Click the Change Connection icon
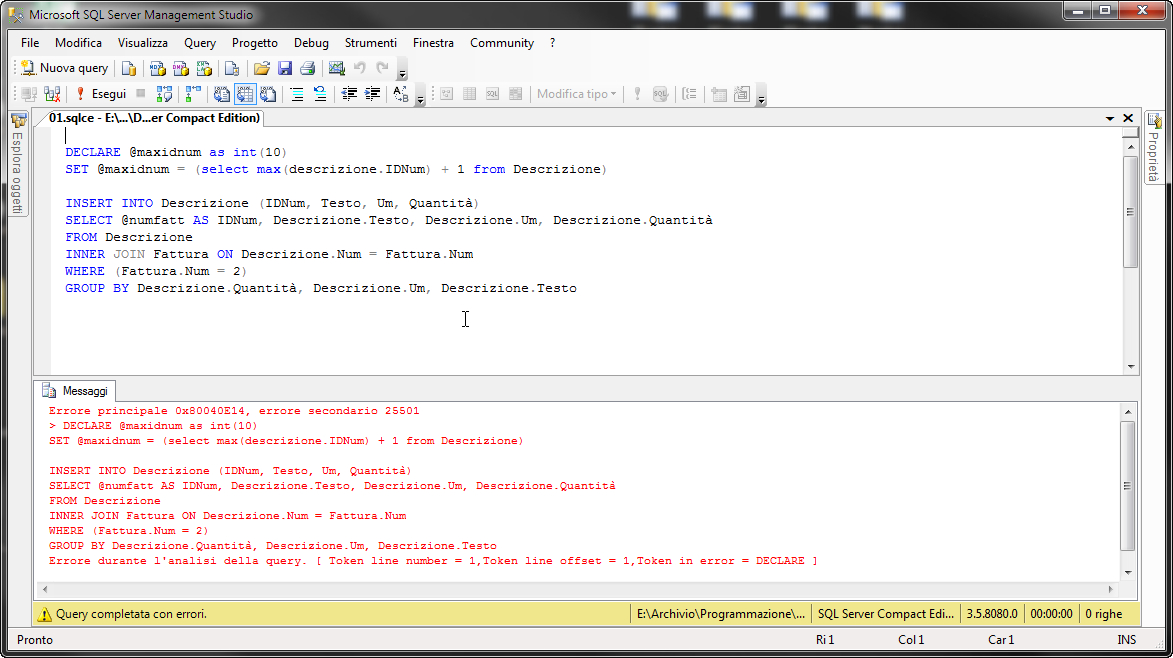Screen dimensions: 1173x658 (52, 94)
